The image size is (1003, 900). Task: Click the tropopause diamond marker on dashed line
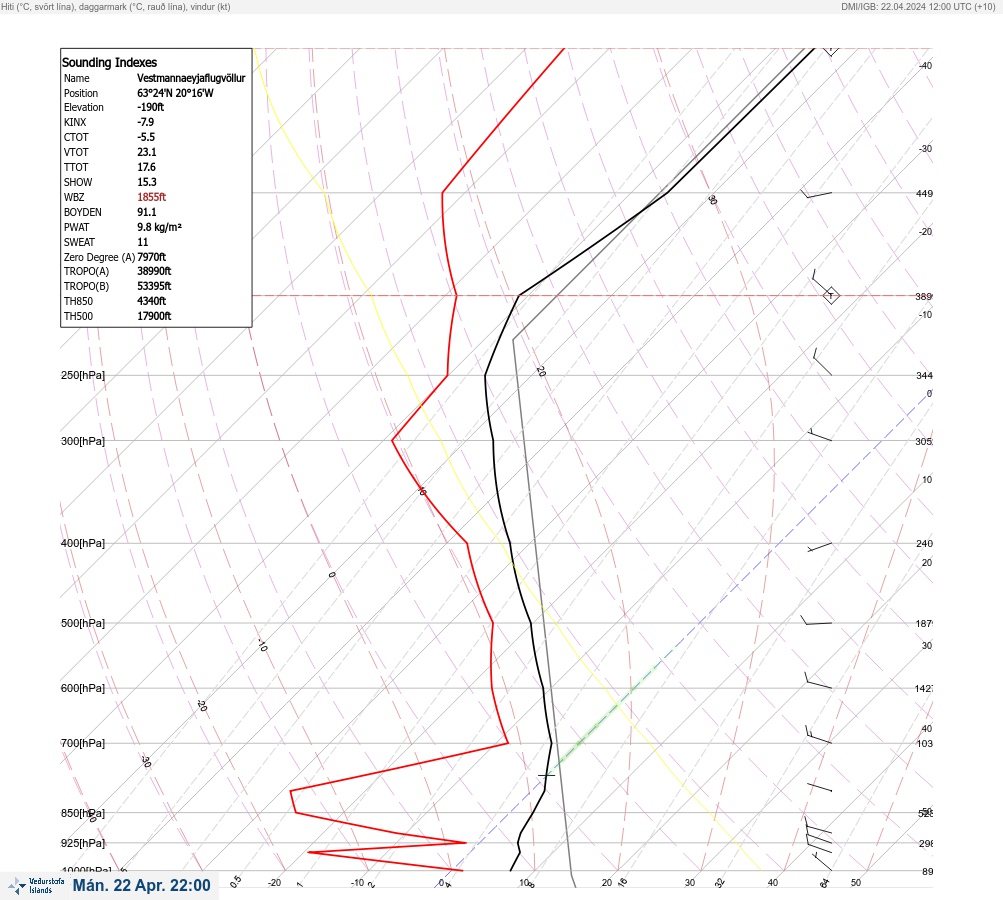[831, 296]
